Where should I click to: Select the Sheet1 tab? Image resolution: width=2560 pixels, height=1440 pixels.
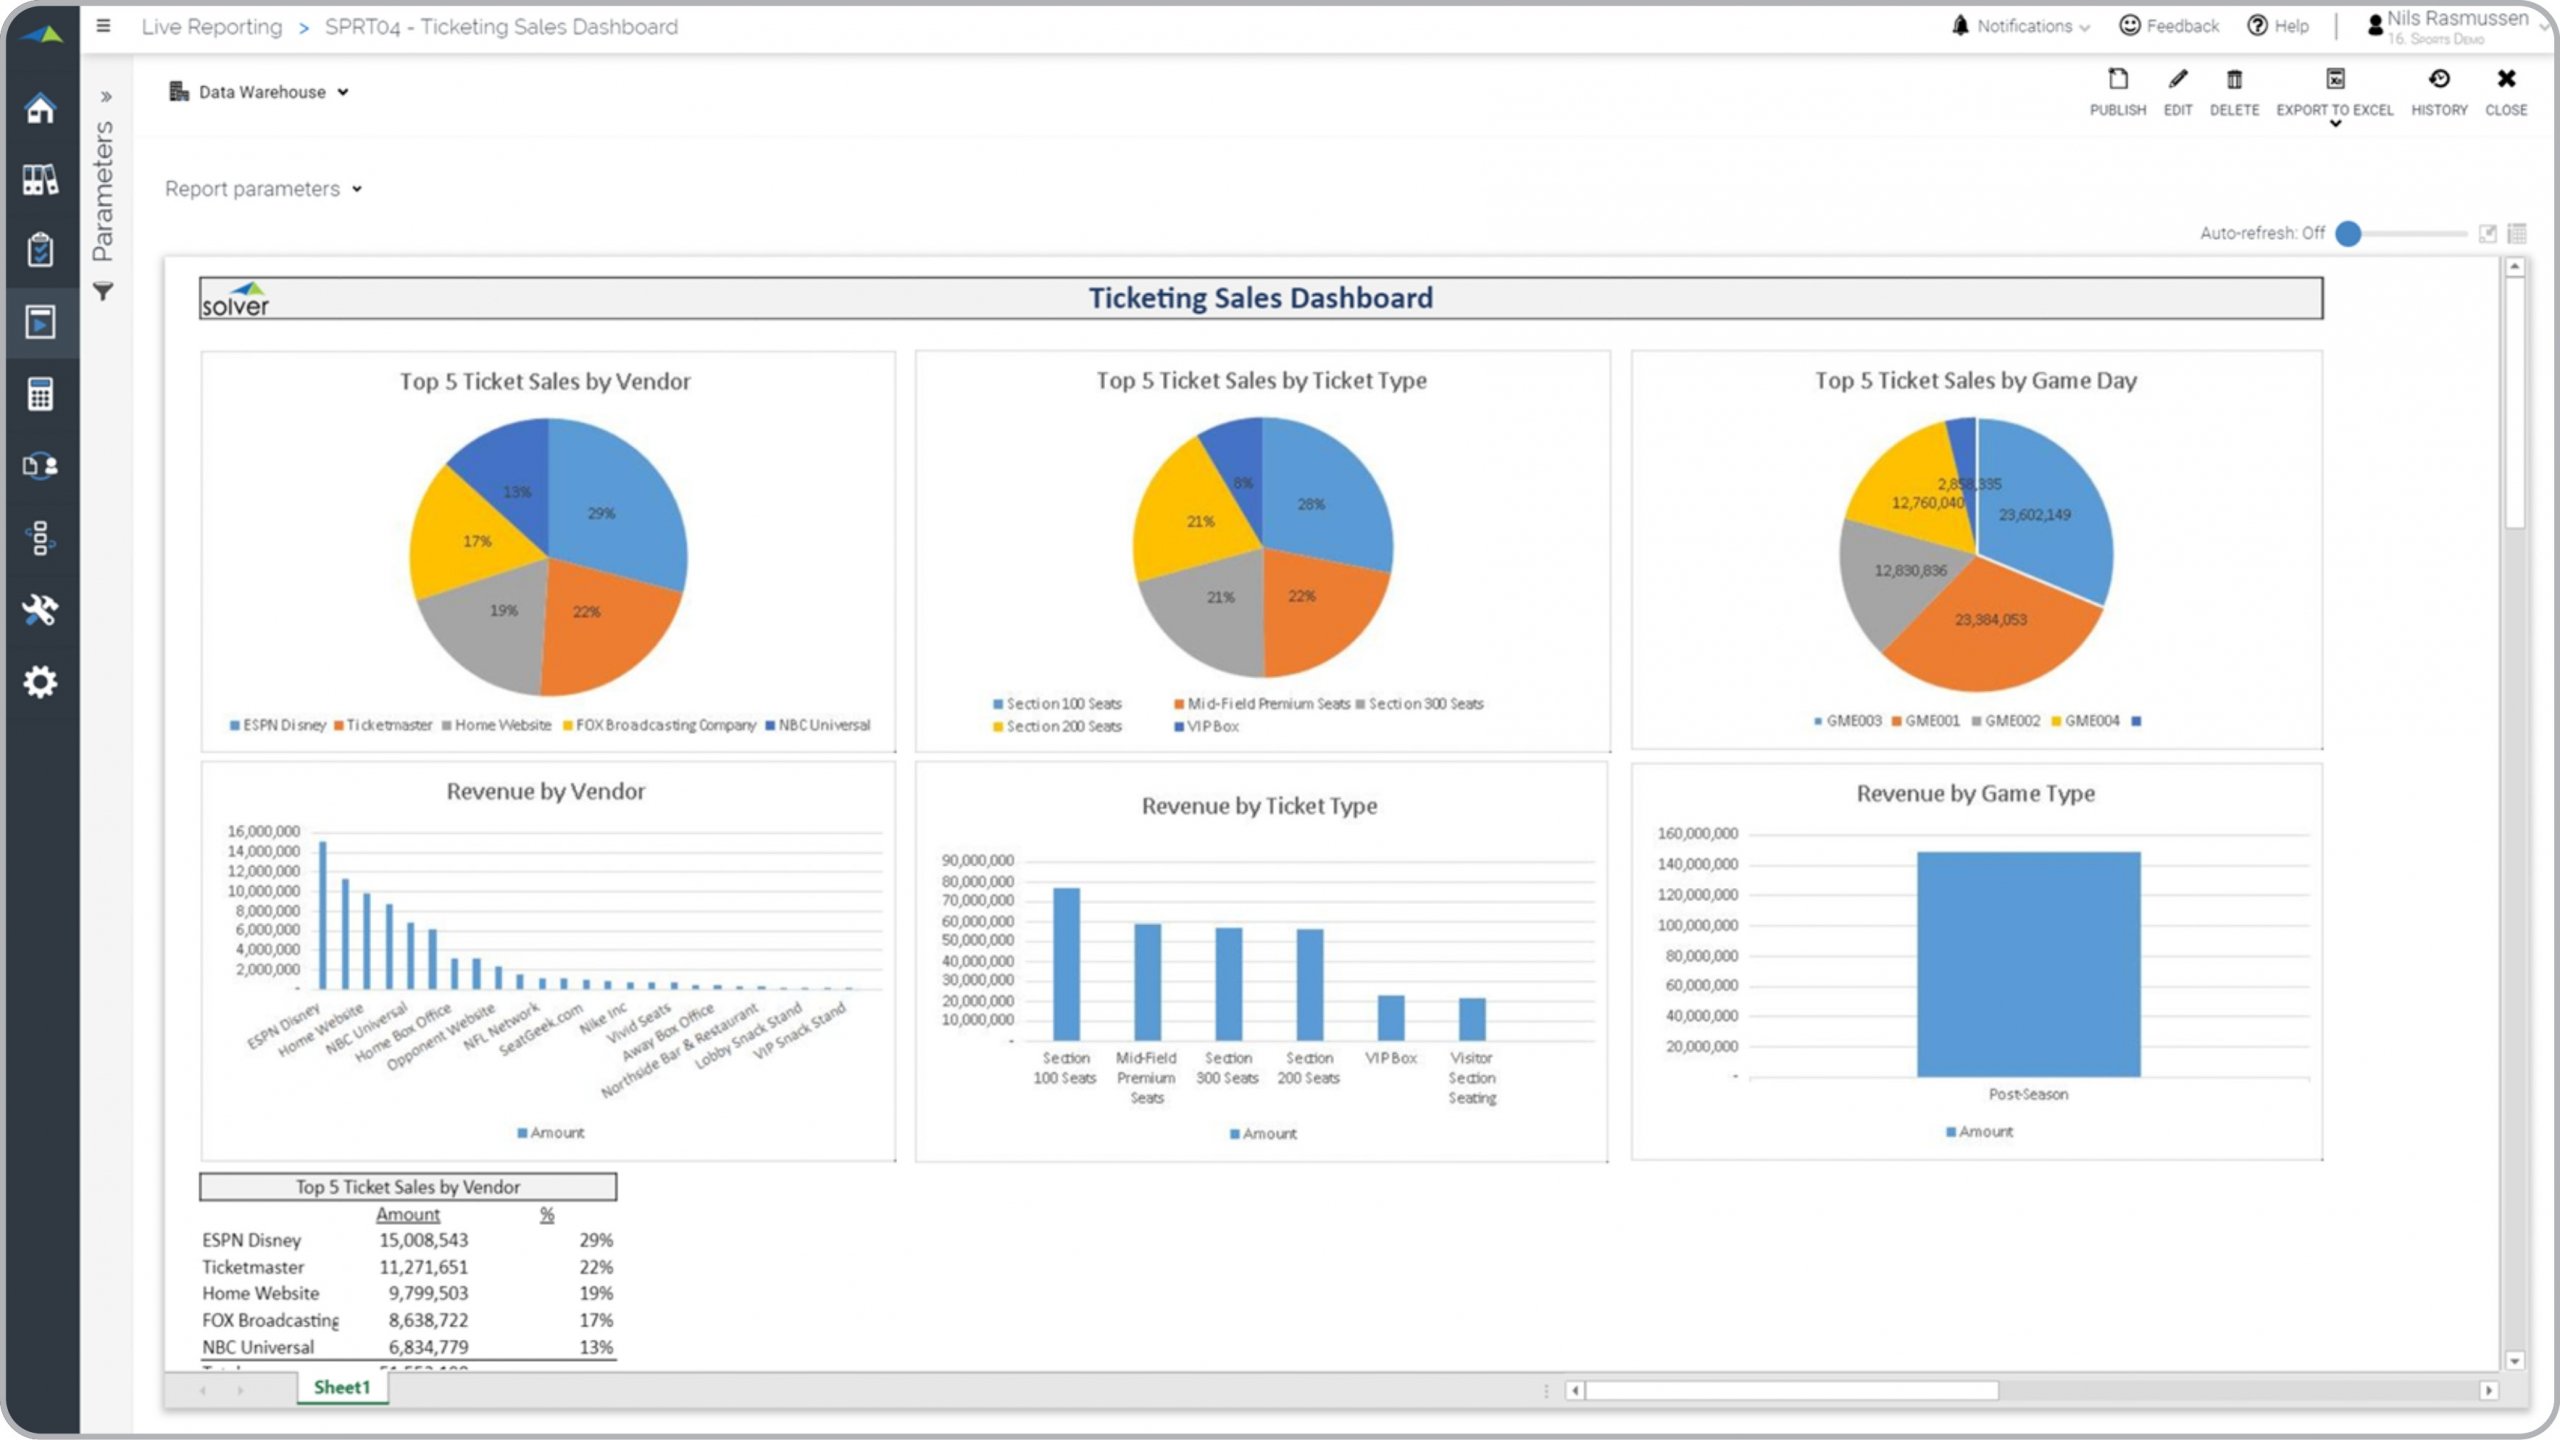click(342, 1387)
